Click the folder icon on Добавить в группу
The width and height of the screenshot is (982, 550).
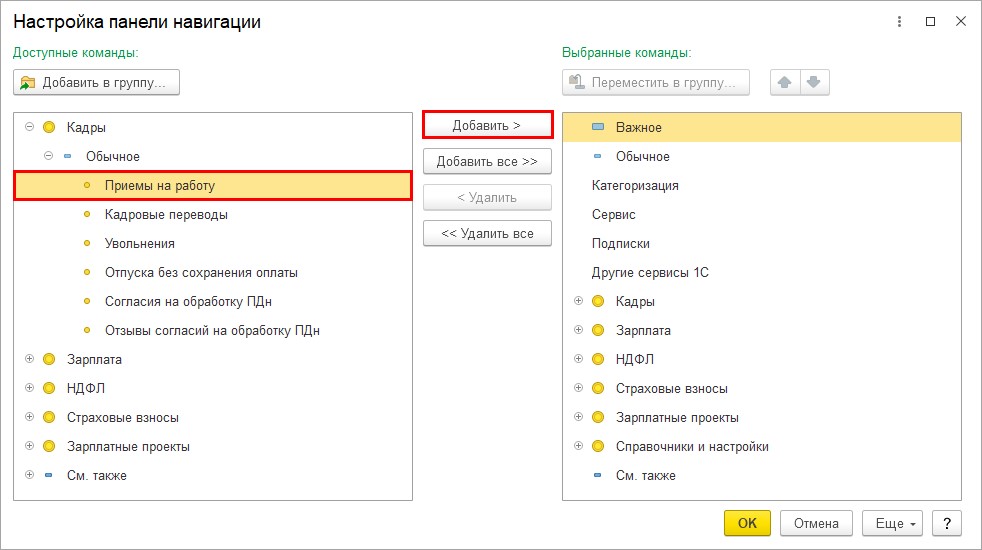[28, 82]
